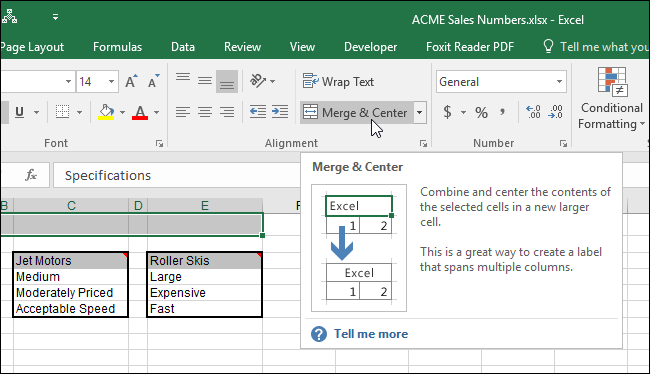Expand the General number format dropdown

[x=559, y=81]
